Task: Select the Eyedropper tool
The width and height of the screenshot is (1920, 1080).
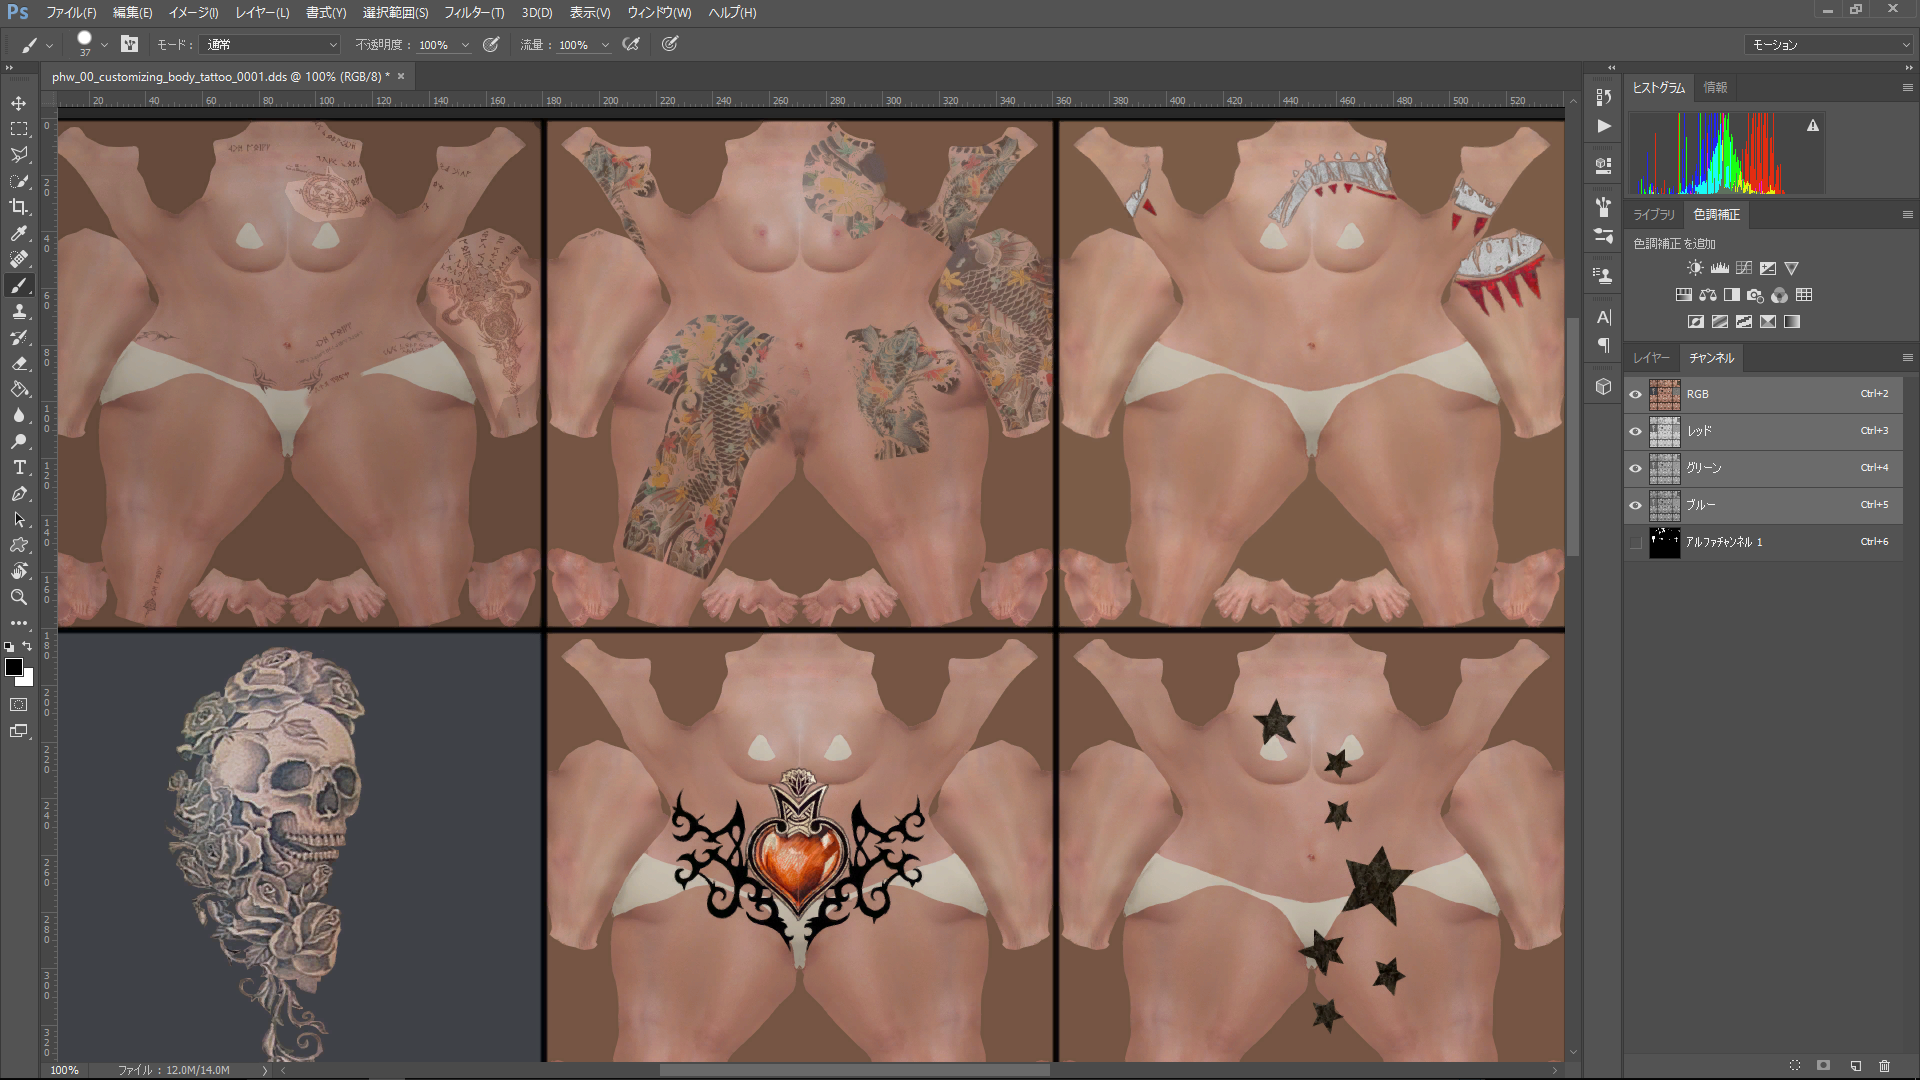Action: [19, 233]
